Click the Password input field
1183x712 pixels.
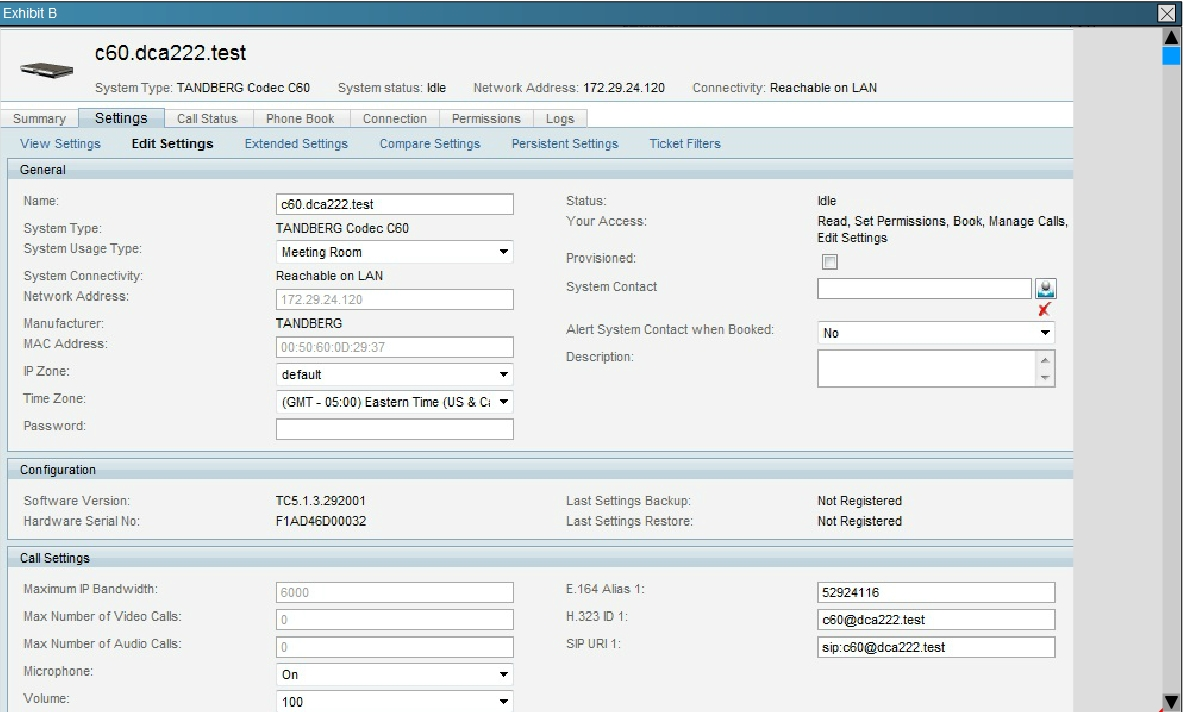(x=394, y=429)
